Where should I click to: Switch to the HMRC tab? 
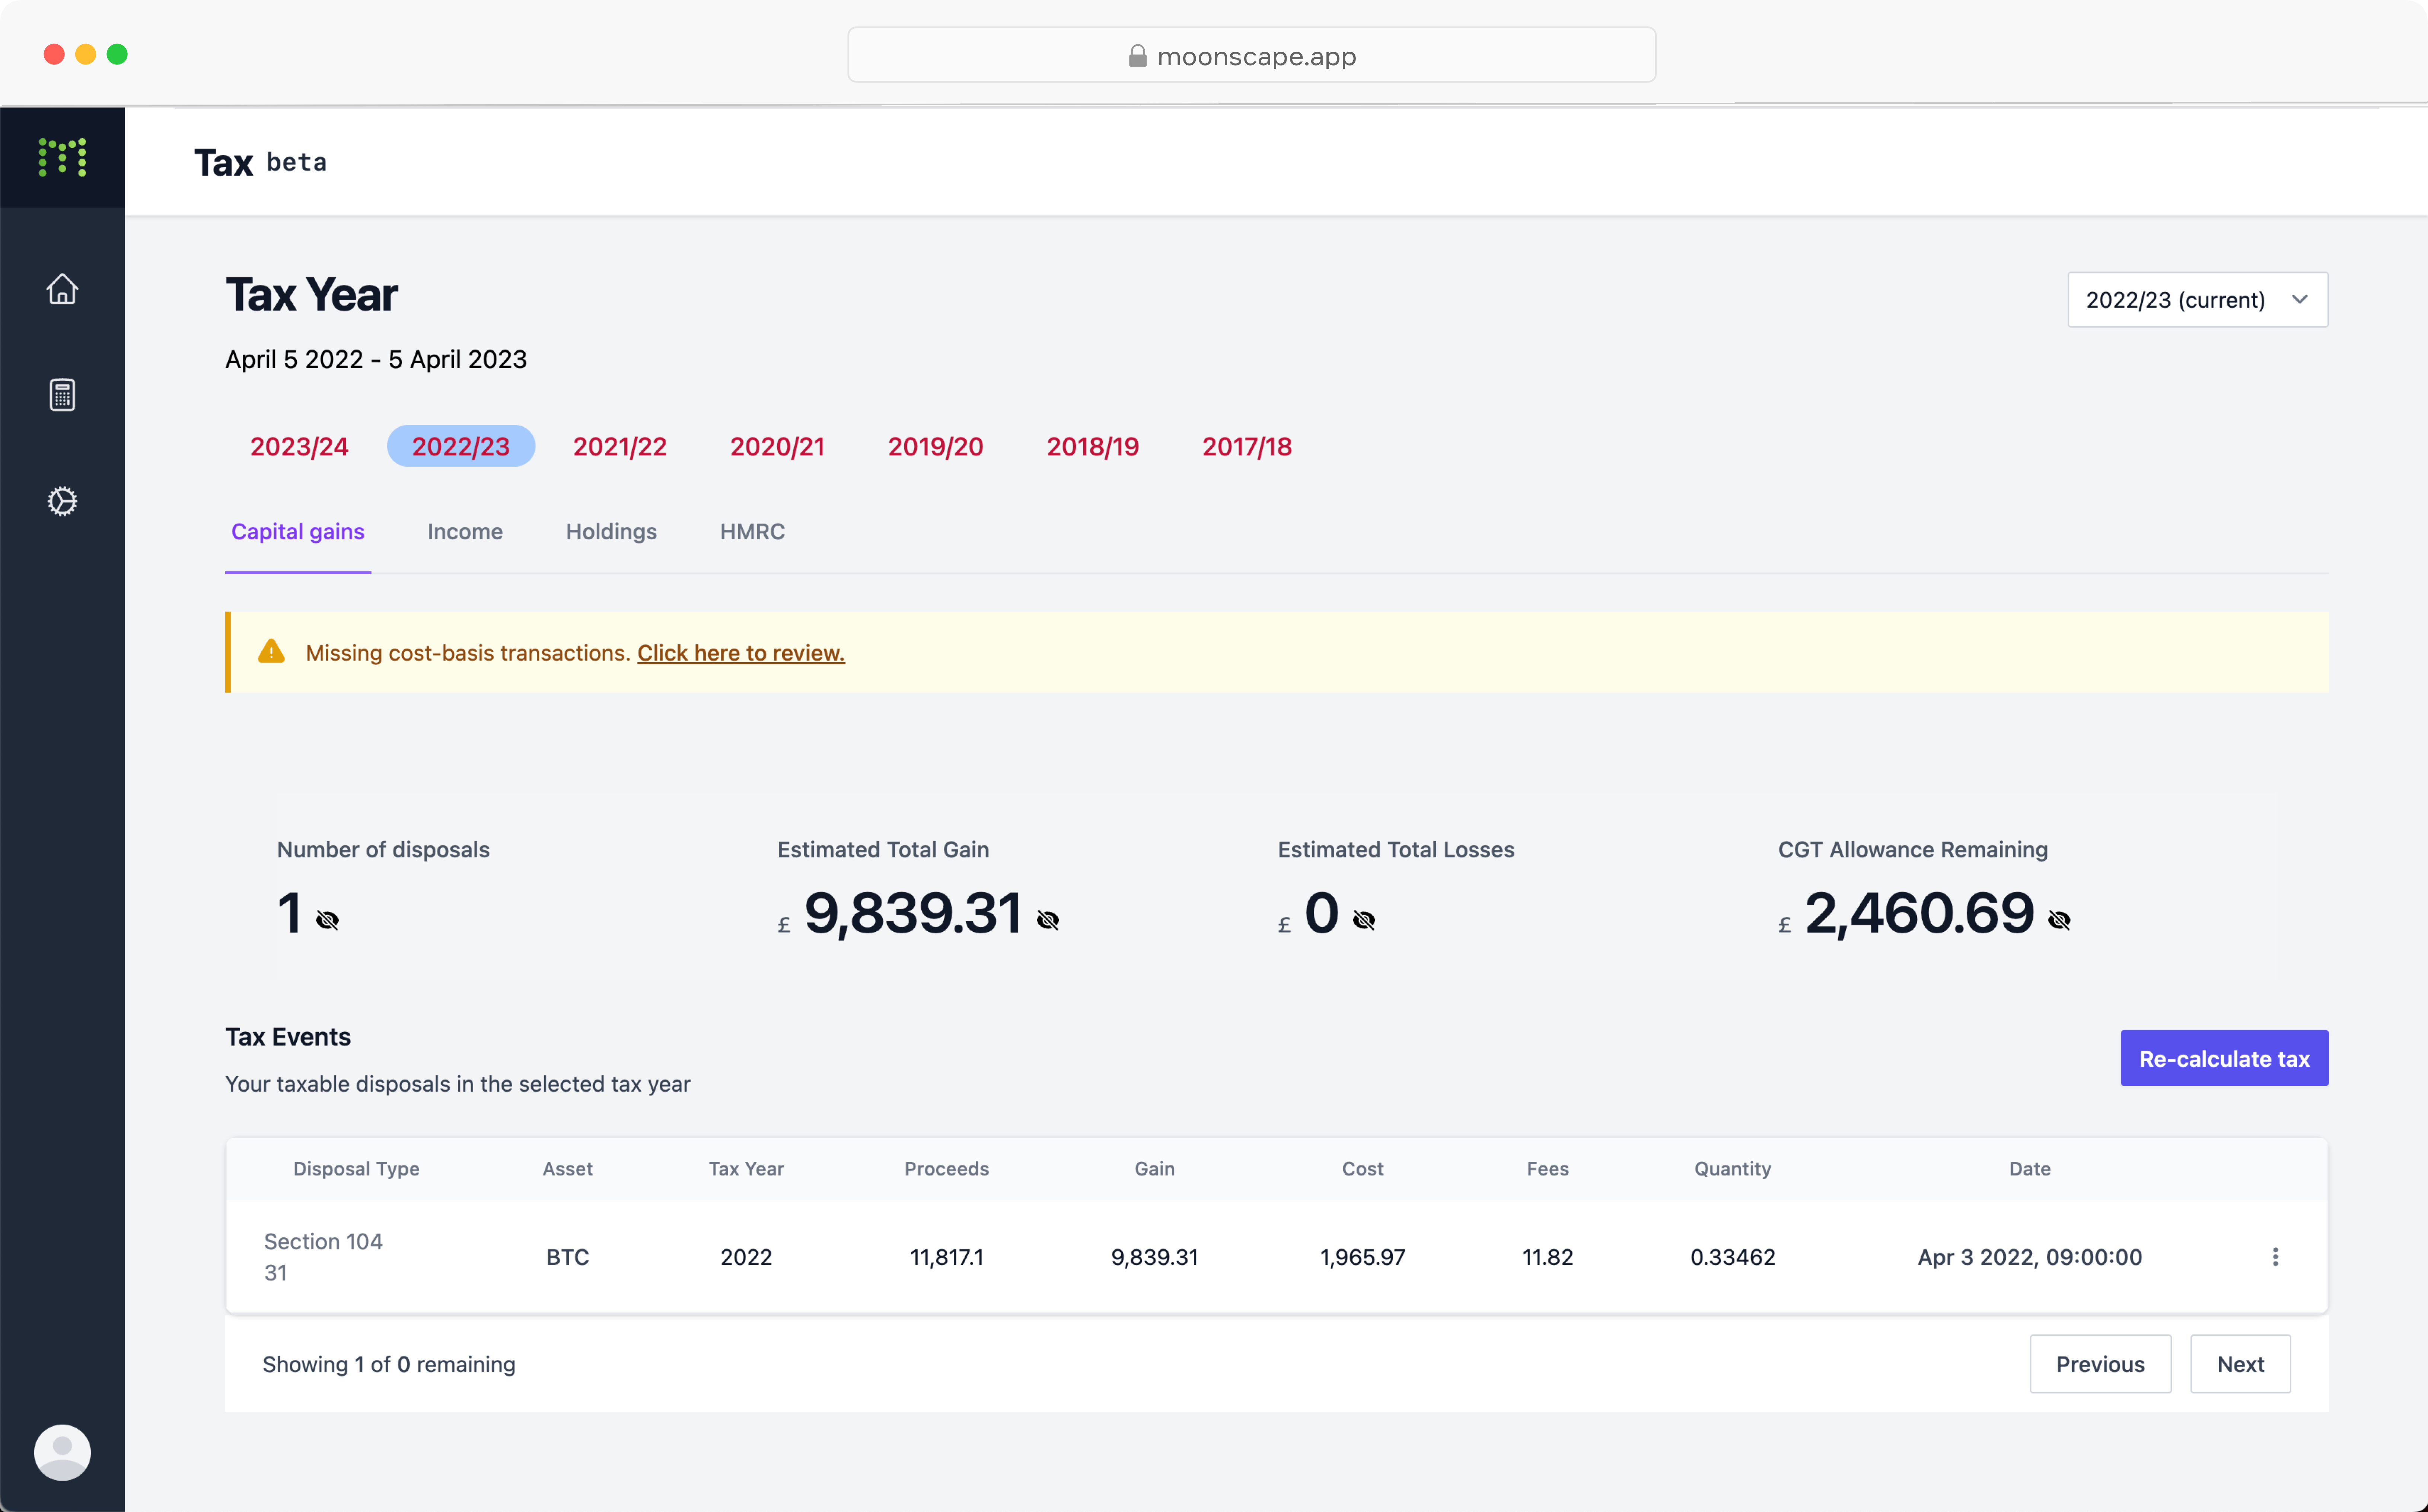coord(752,531)
